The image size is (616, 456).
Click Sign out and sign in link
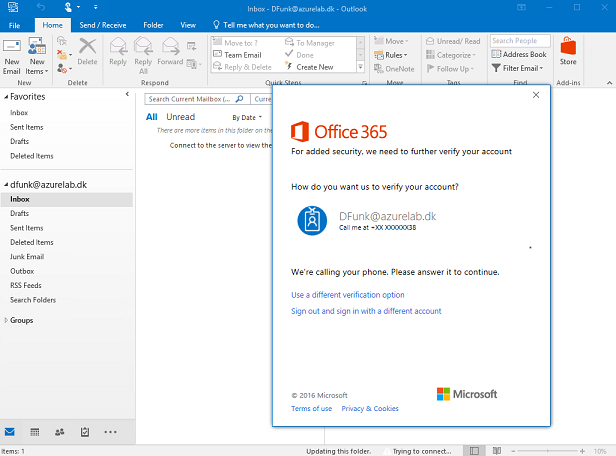(x=366, y=311)
